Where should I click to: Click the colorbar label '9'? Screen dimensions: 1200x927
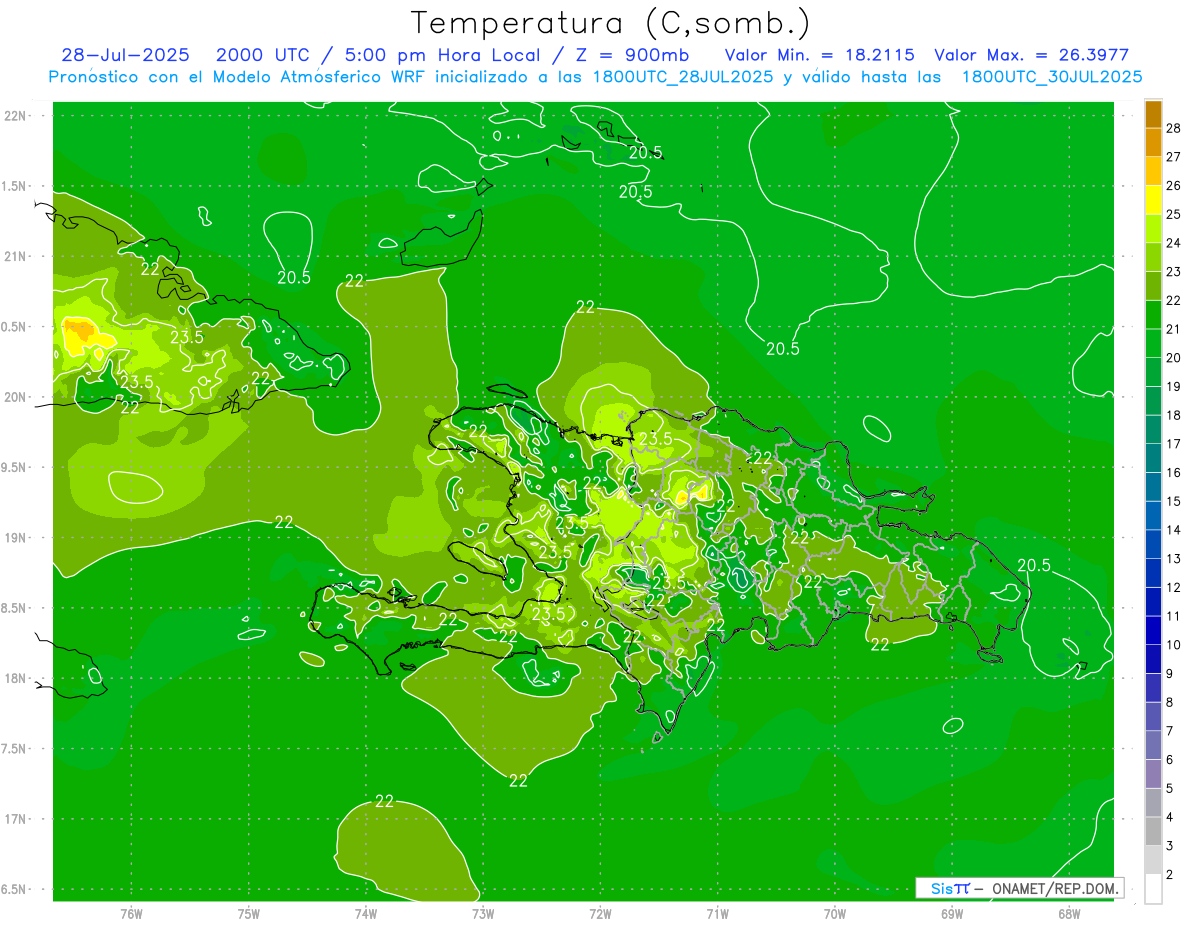[x=1171, y=674]
